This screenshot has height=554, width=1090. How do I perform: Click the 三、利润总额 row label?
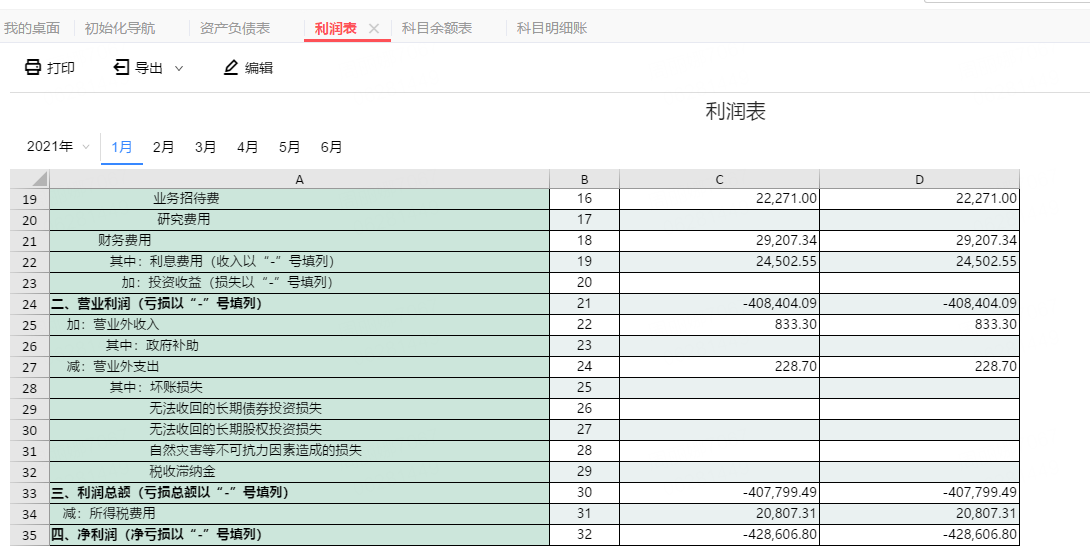tap(170, 492)
